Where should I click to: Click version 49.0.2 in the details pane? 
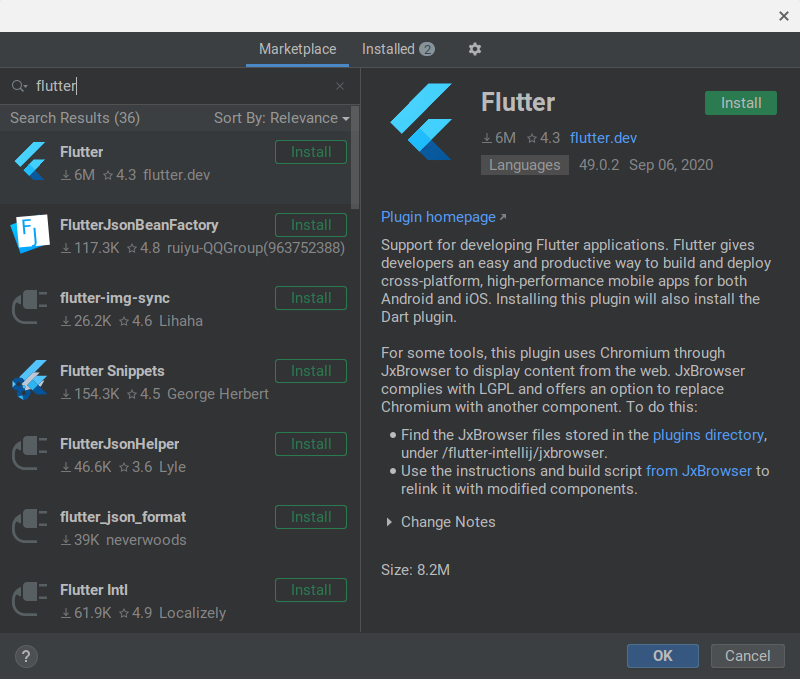599,165
